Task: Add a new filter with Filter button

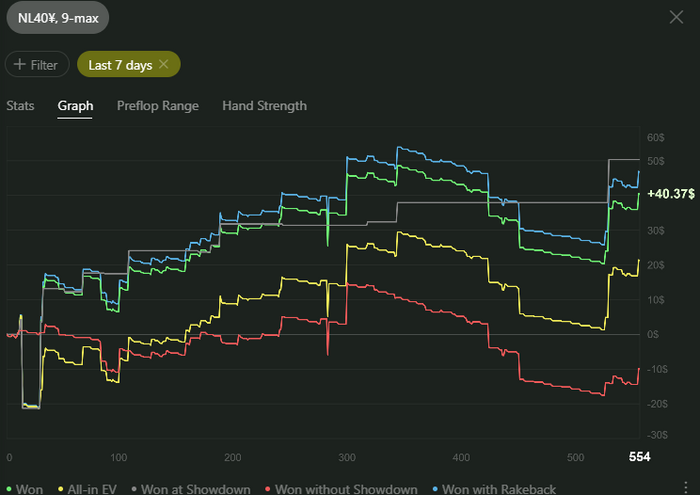Action: [37, 65]
